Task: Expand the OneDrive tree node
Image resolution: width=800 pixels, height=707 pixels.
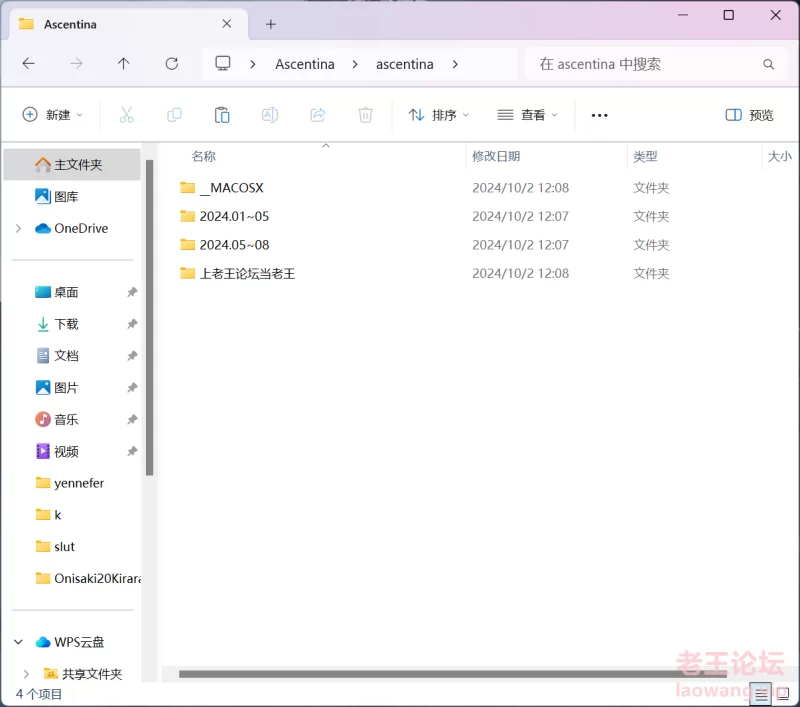Action: coord(18,229)
